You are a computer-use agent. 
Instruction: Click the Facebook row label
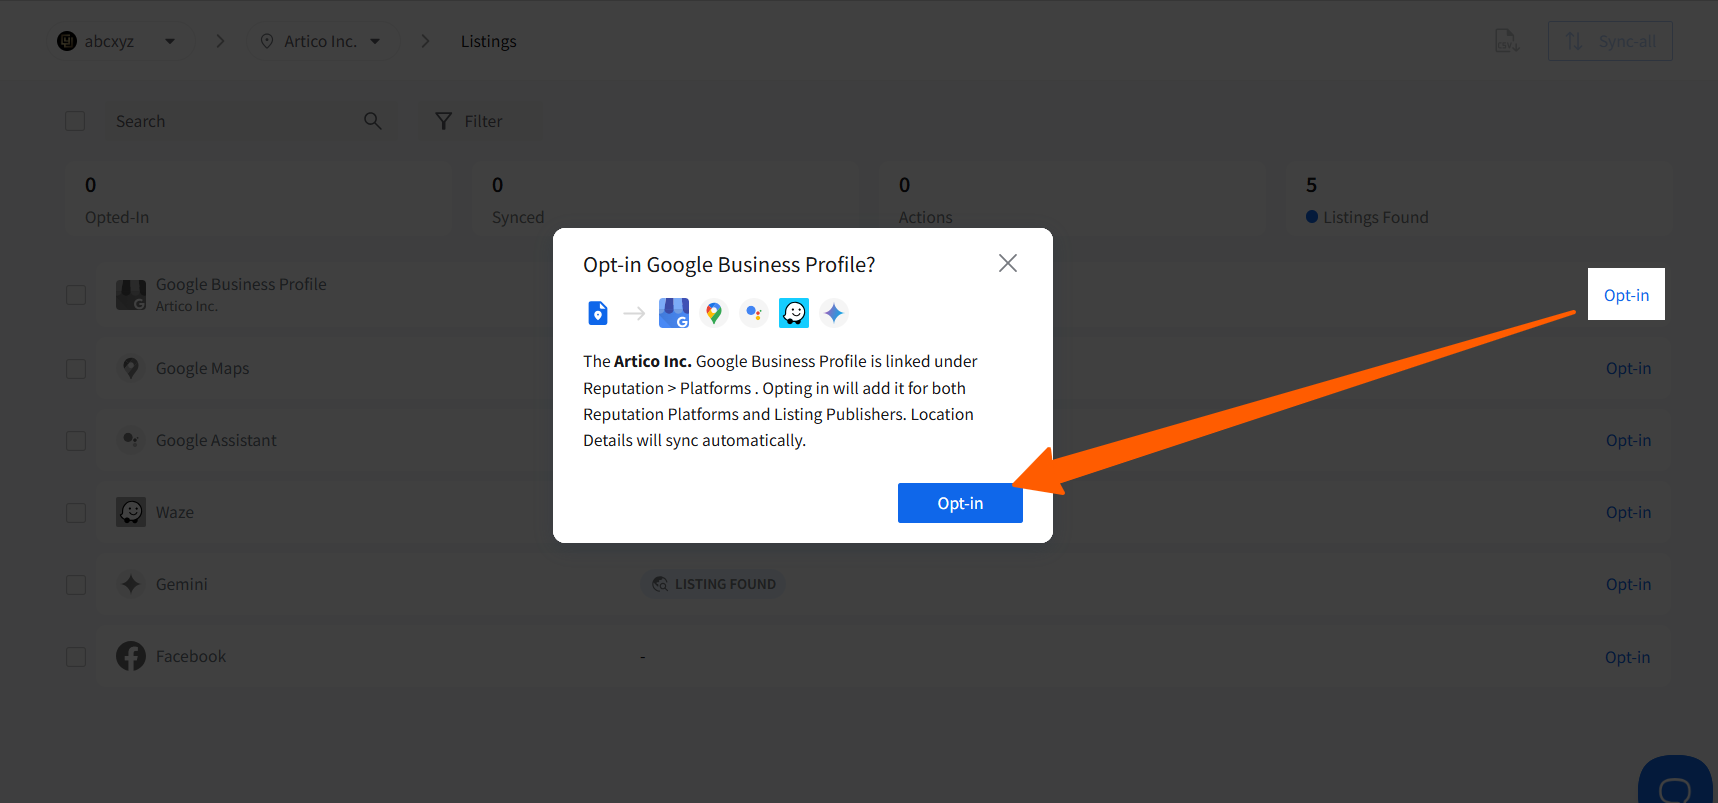tap(191, 656)
